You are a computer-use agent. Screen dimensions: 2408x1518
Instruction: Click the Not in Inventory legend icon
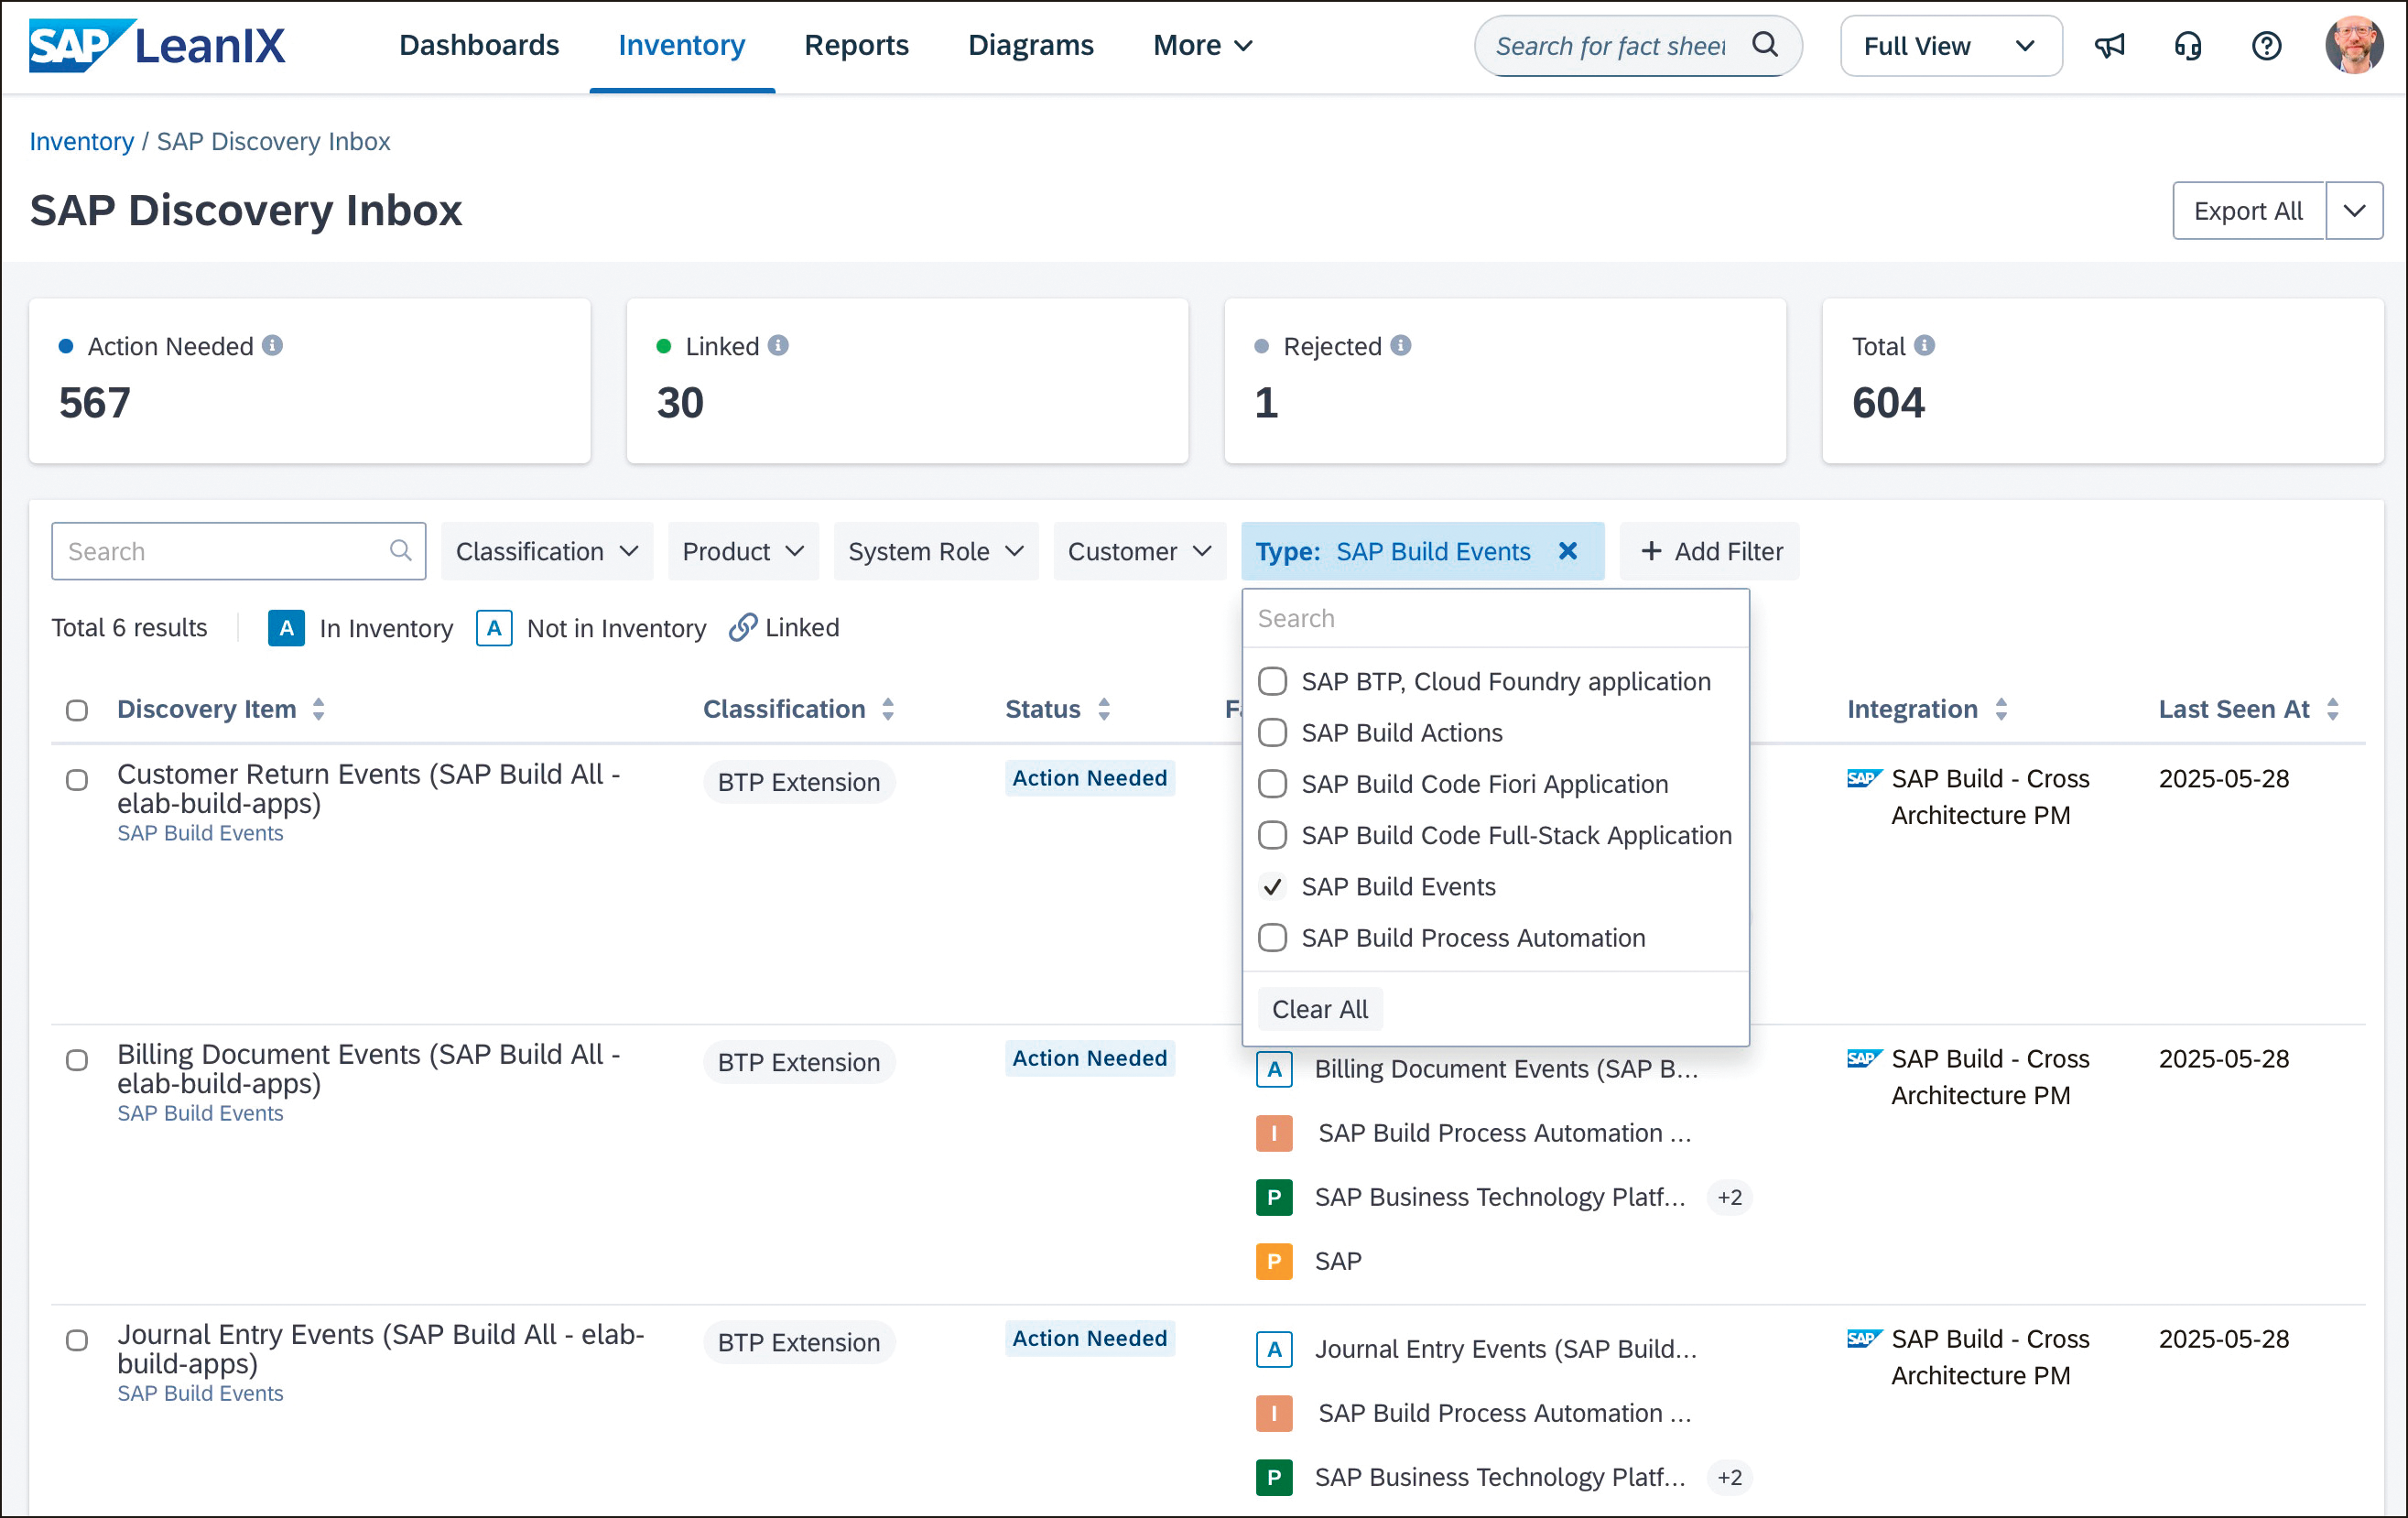[494, 628]
